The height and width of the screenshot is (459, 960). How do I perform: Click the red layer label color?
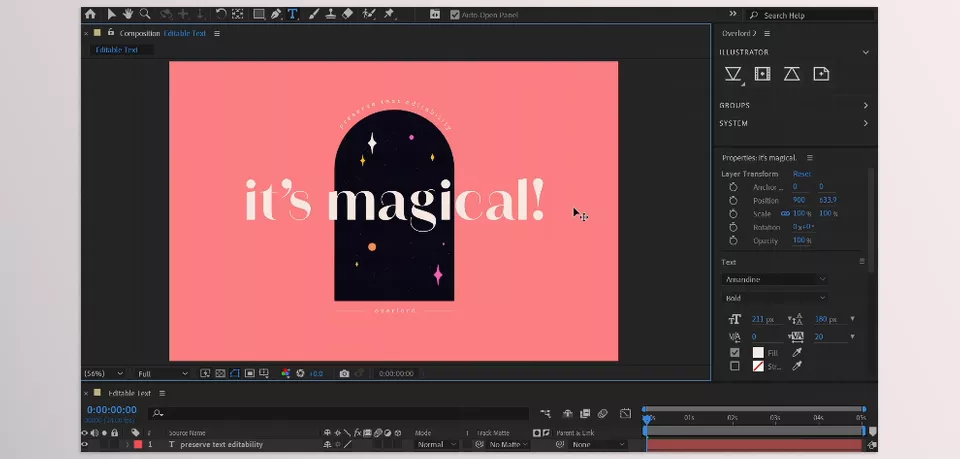pyautogui.click(x=138, y=445)
